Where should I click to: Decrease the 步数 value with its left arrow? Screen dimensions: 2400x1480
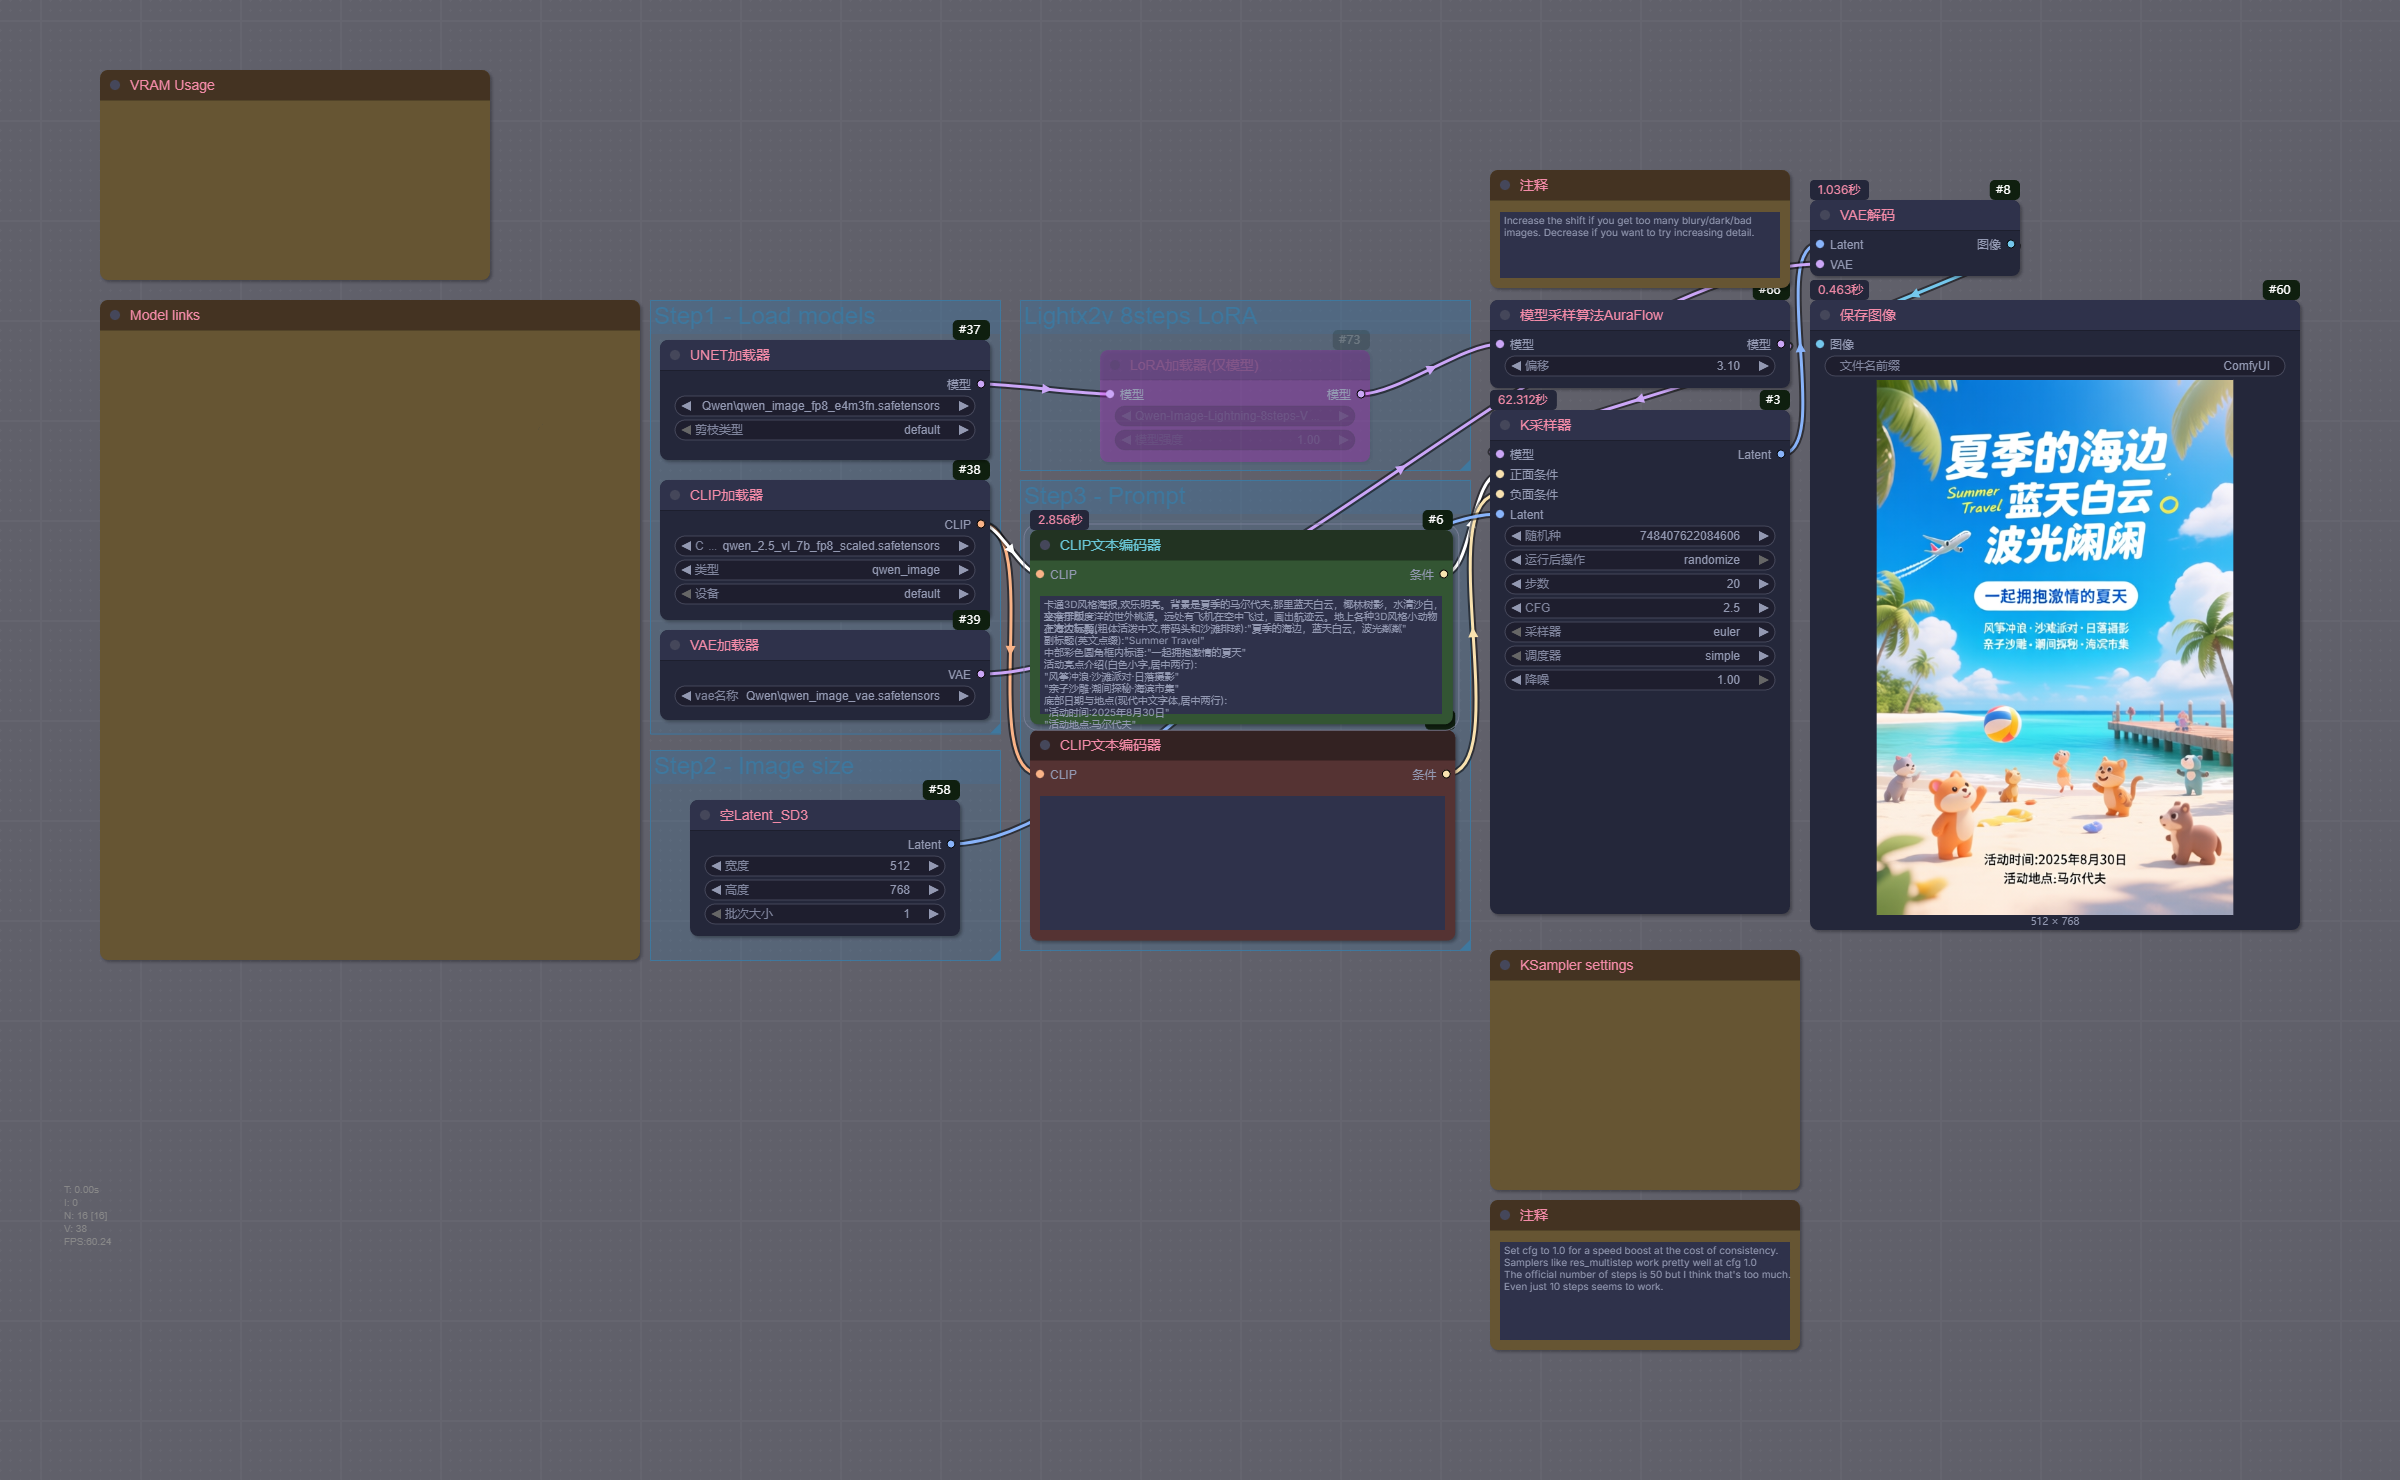pos(1516,584)
